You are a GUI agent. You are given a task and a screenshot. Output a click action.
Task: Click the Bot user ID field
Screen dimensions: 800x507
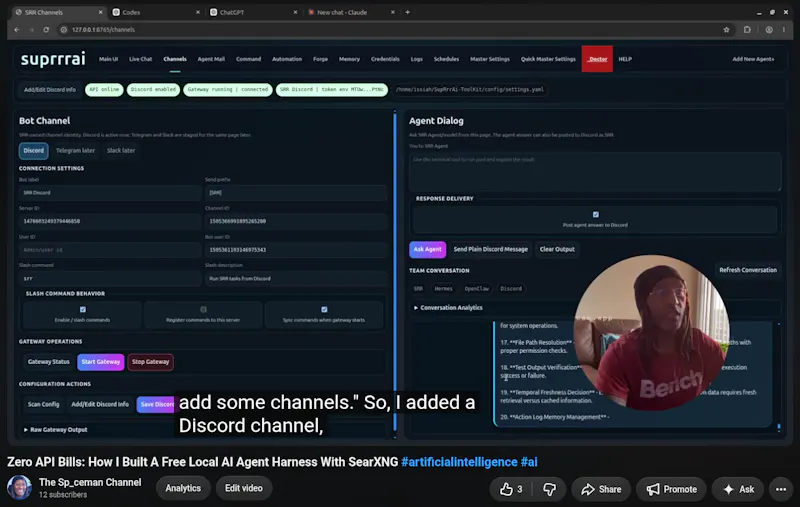295,250
